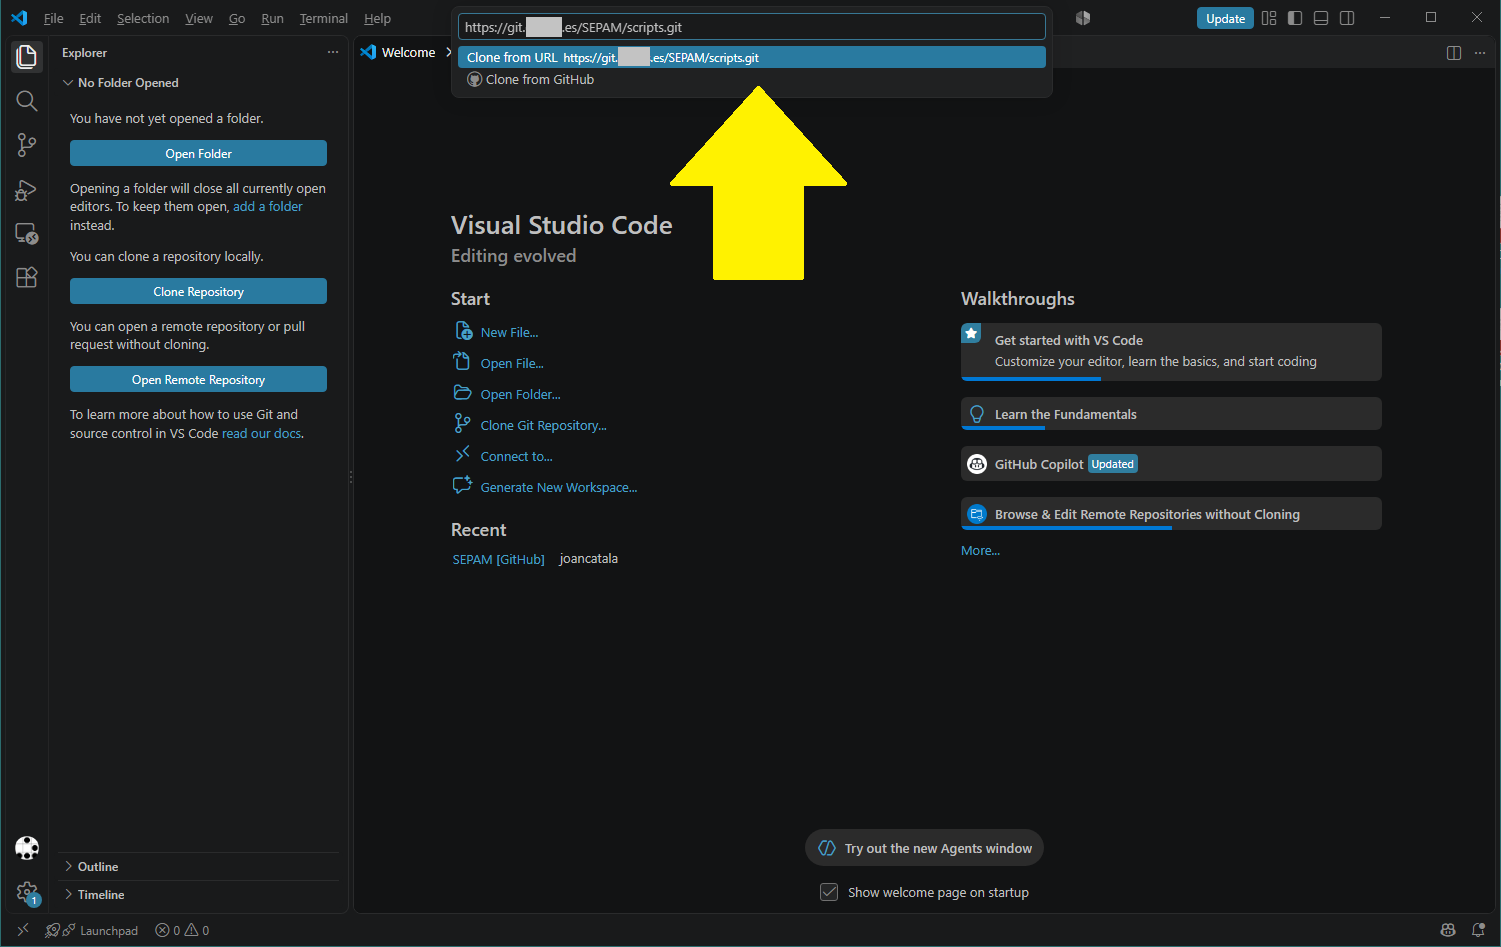Open the Run and Debug view icon
The image size is (1501, 947).
point(27,190)
